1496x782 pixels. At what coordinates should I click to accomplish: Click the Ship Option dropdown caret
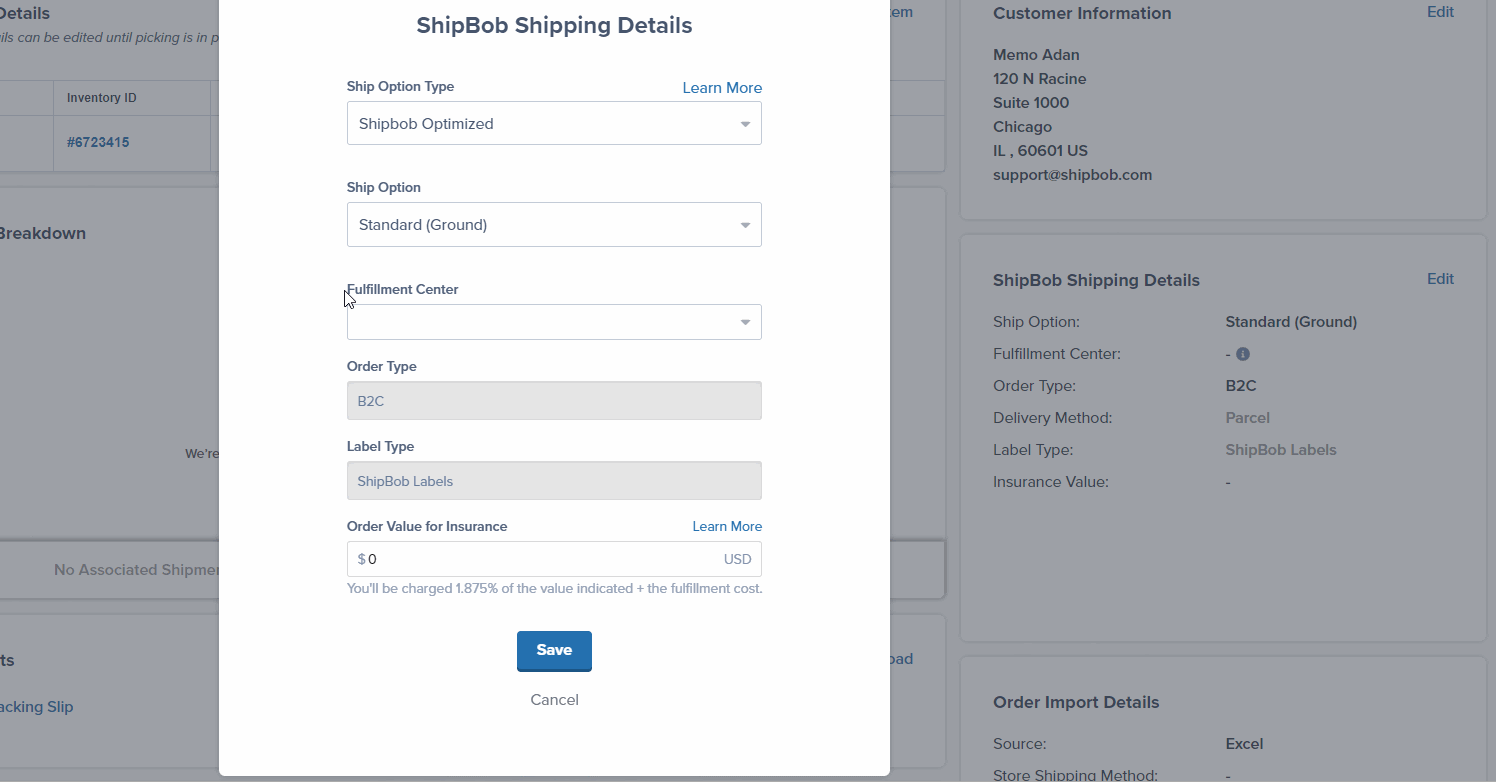coord(744,224)
